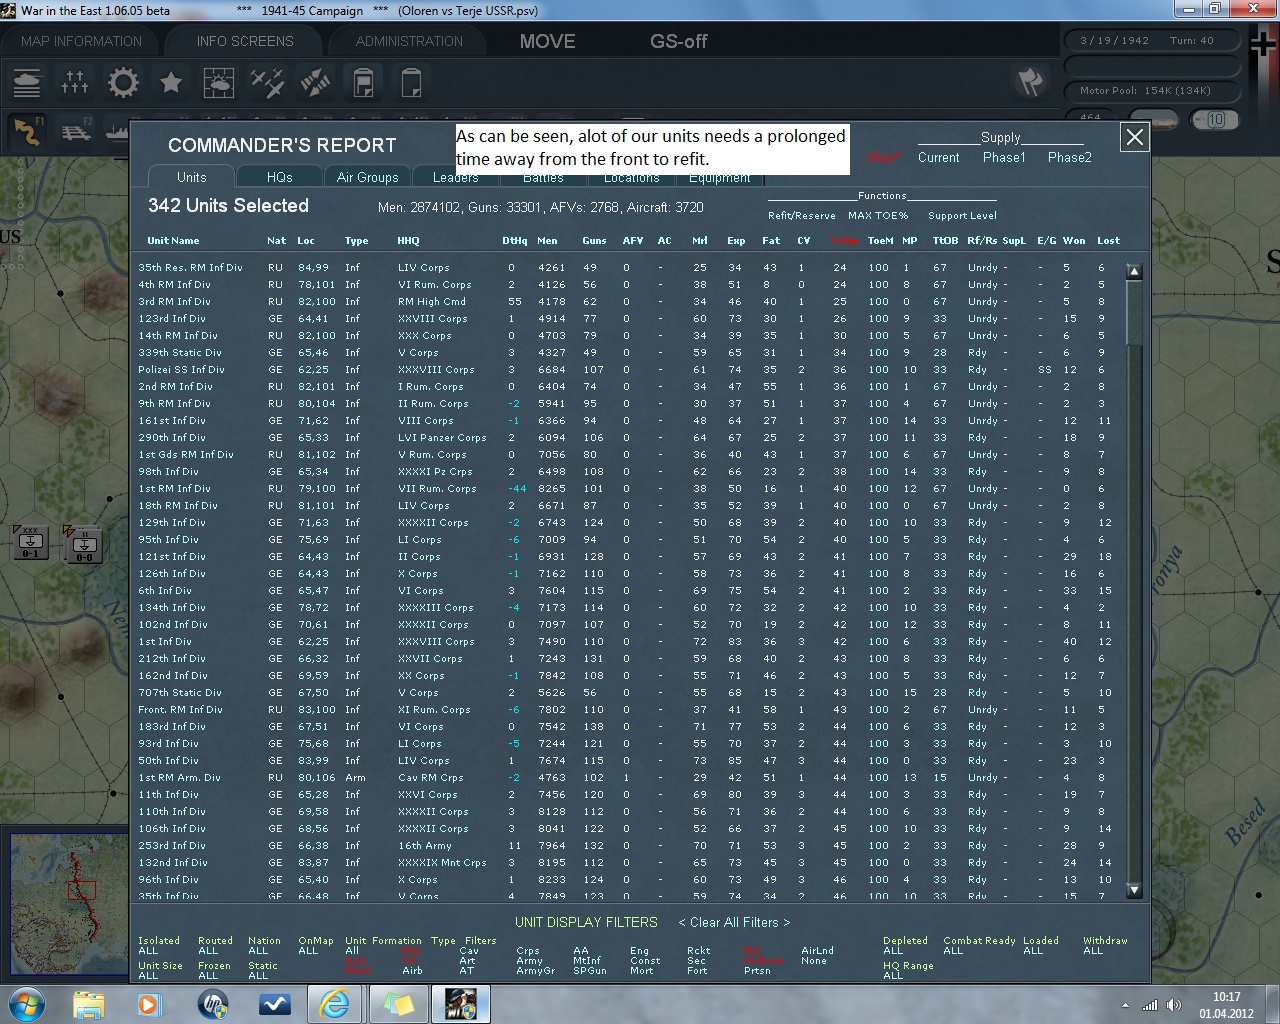Click the crossed arrows icon in toolbar
The image size is (1280, 1024).
pos(315,82)
